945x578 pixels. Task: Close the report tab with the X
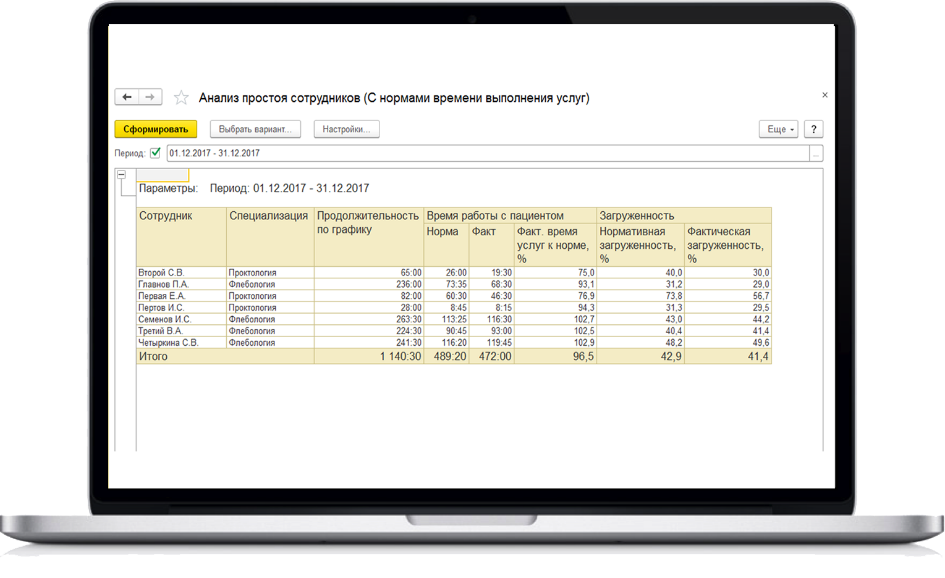click(x=824, y=95)
